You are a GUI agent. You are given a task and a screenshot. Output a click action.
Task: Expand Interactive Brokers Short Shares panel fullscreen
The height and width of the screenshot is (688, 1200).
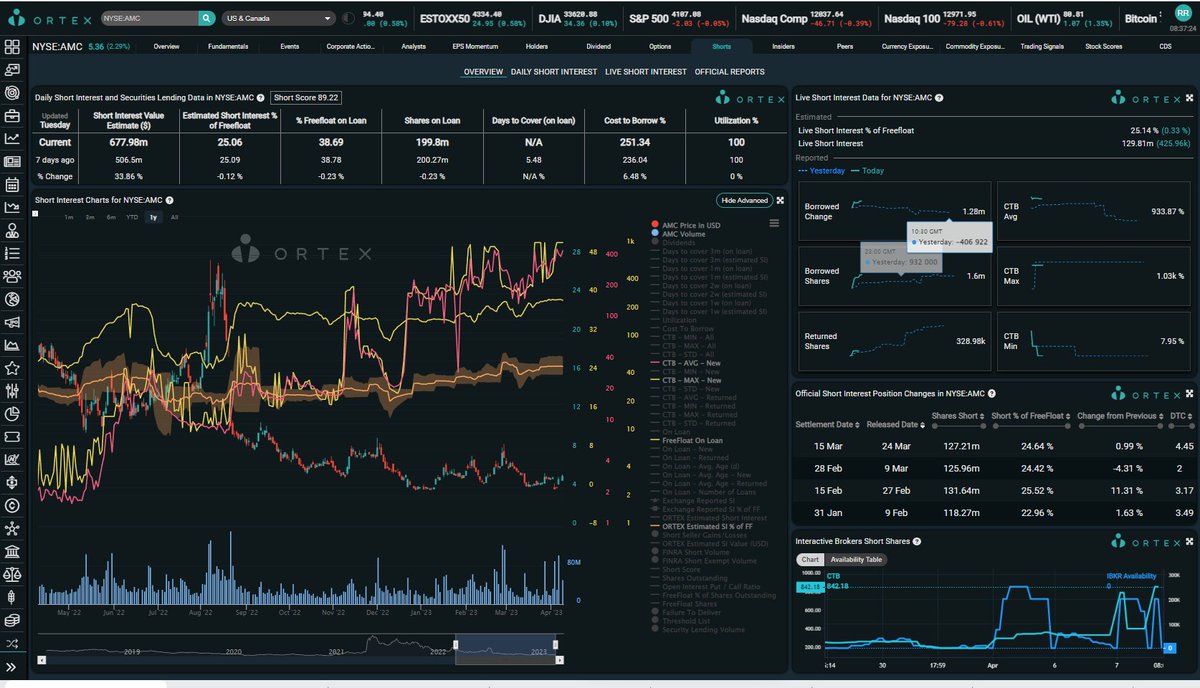[1189, 541]
